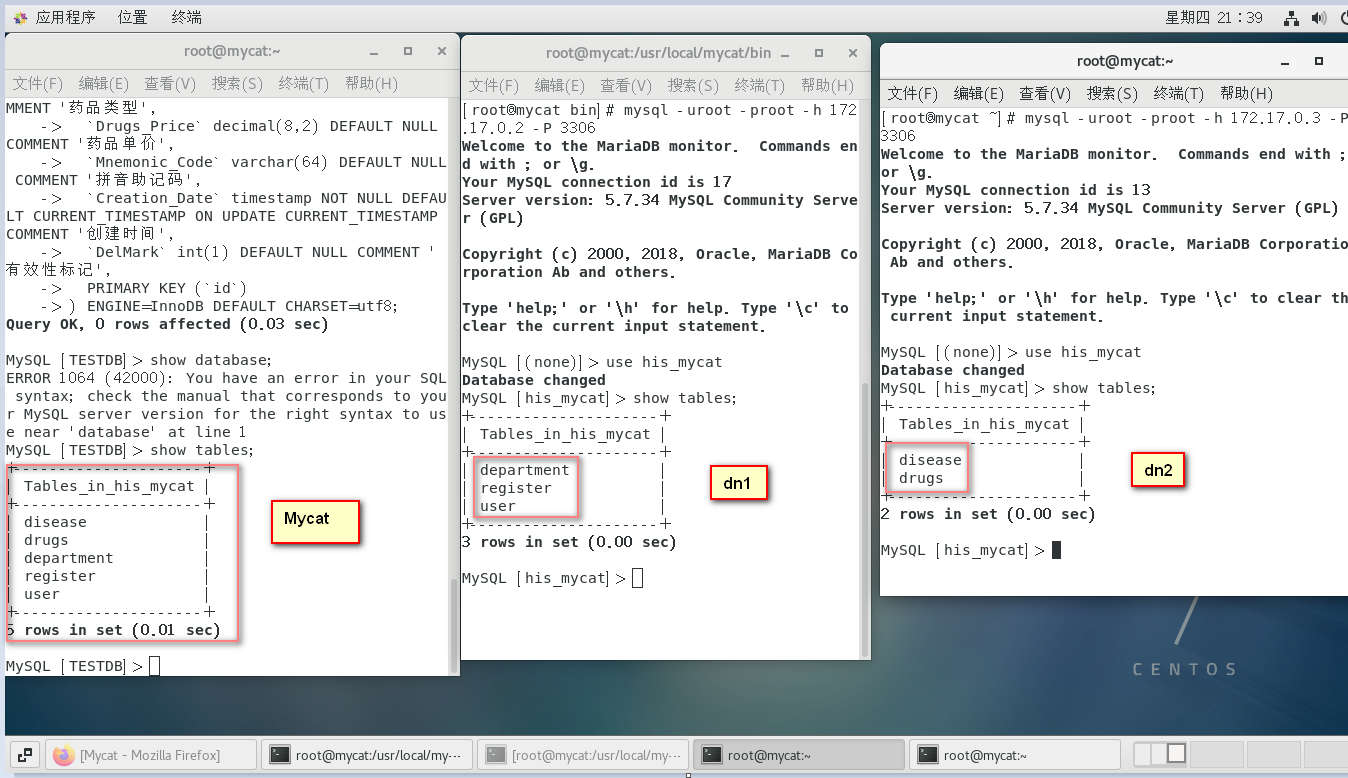Open the network status icon
This screenshot has height=778, width=1348.
[x=1291, y=17]
